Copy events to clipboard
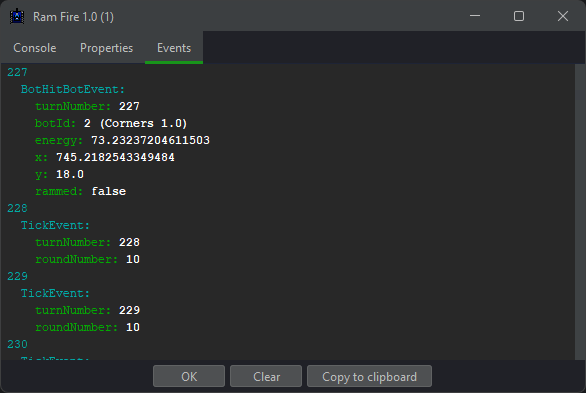This screenshot has height=393, width=586. coord(369,376)
